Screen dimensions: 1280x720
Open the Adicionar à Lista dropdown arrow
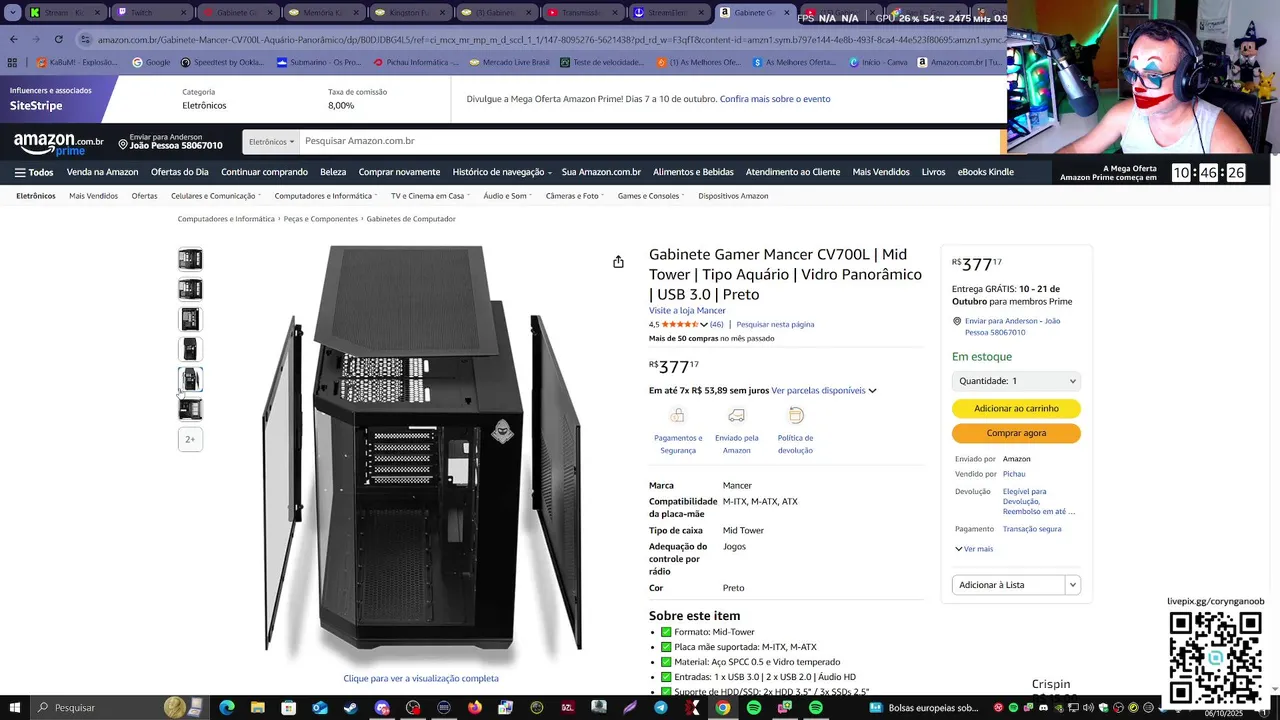[x=1072, y=585]
